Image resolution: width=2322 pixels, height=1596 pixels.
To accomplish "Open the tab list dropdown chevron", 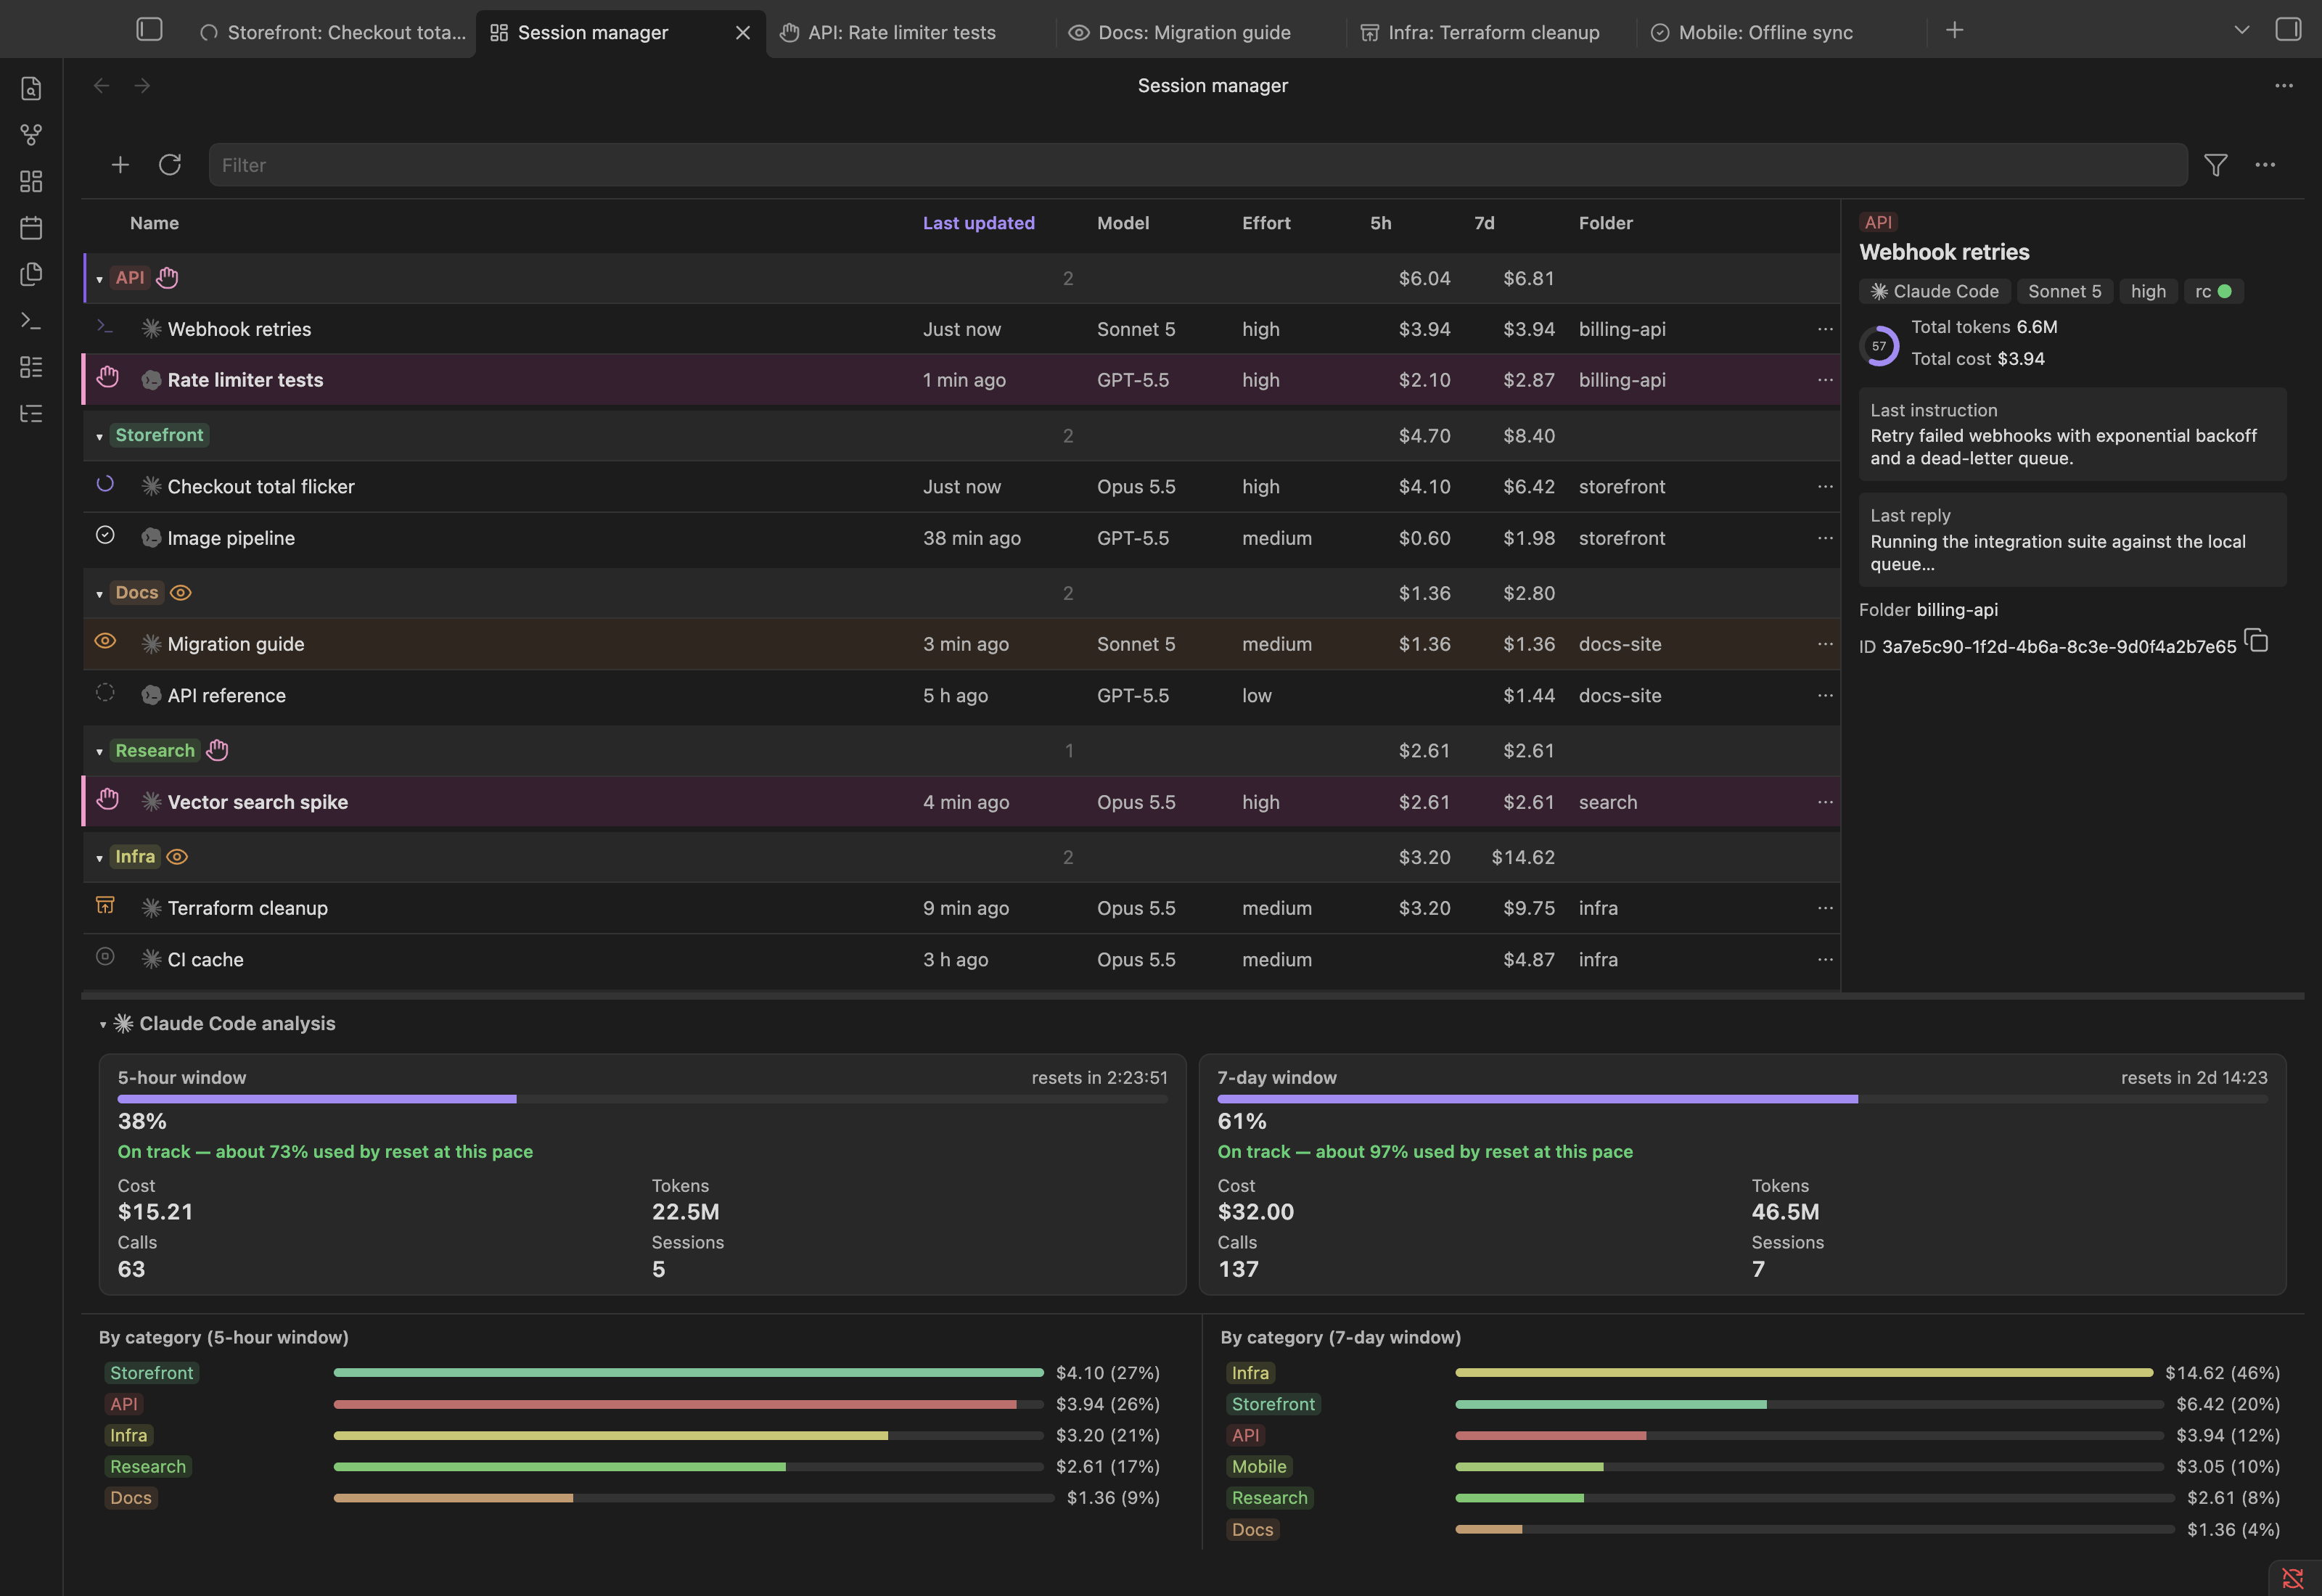I will (x=2241, y=30).
